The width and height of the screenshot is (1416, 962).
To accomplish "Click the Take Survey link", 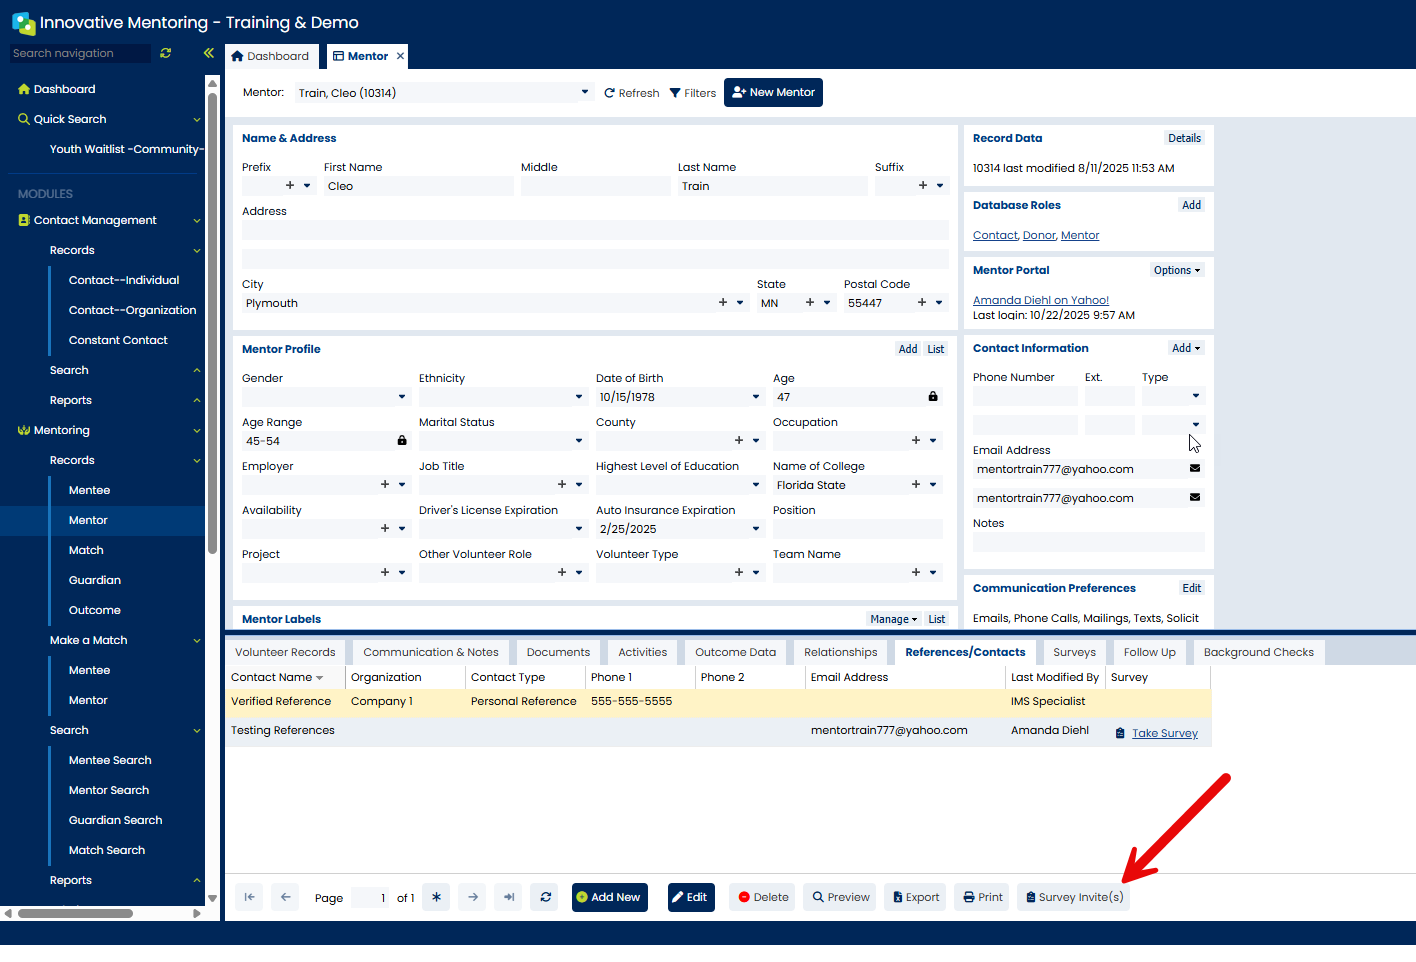I will (1164, 733).
